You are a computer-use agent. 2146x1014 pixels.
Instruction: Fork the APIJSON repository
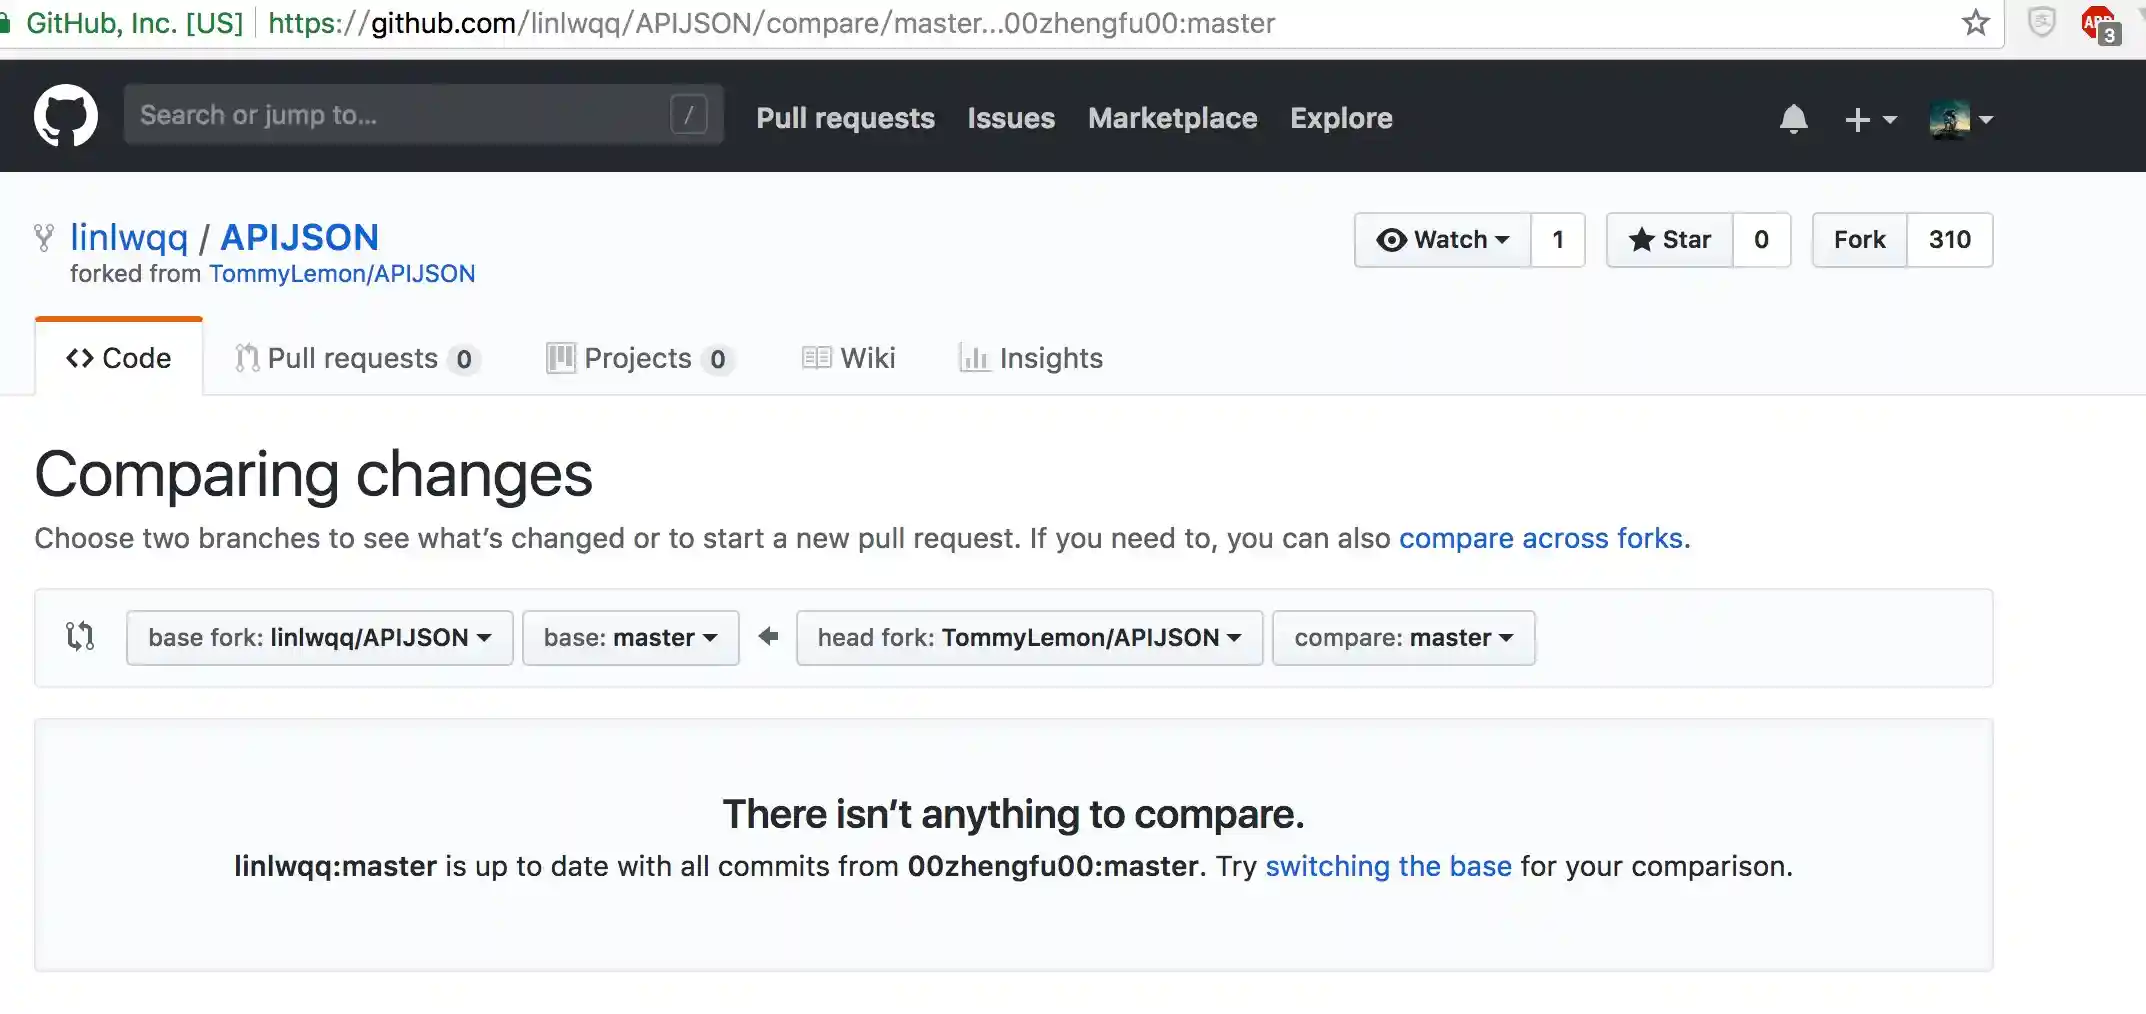point(1859,240)
